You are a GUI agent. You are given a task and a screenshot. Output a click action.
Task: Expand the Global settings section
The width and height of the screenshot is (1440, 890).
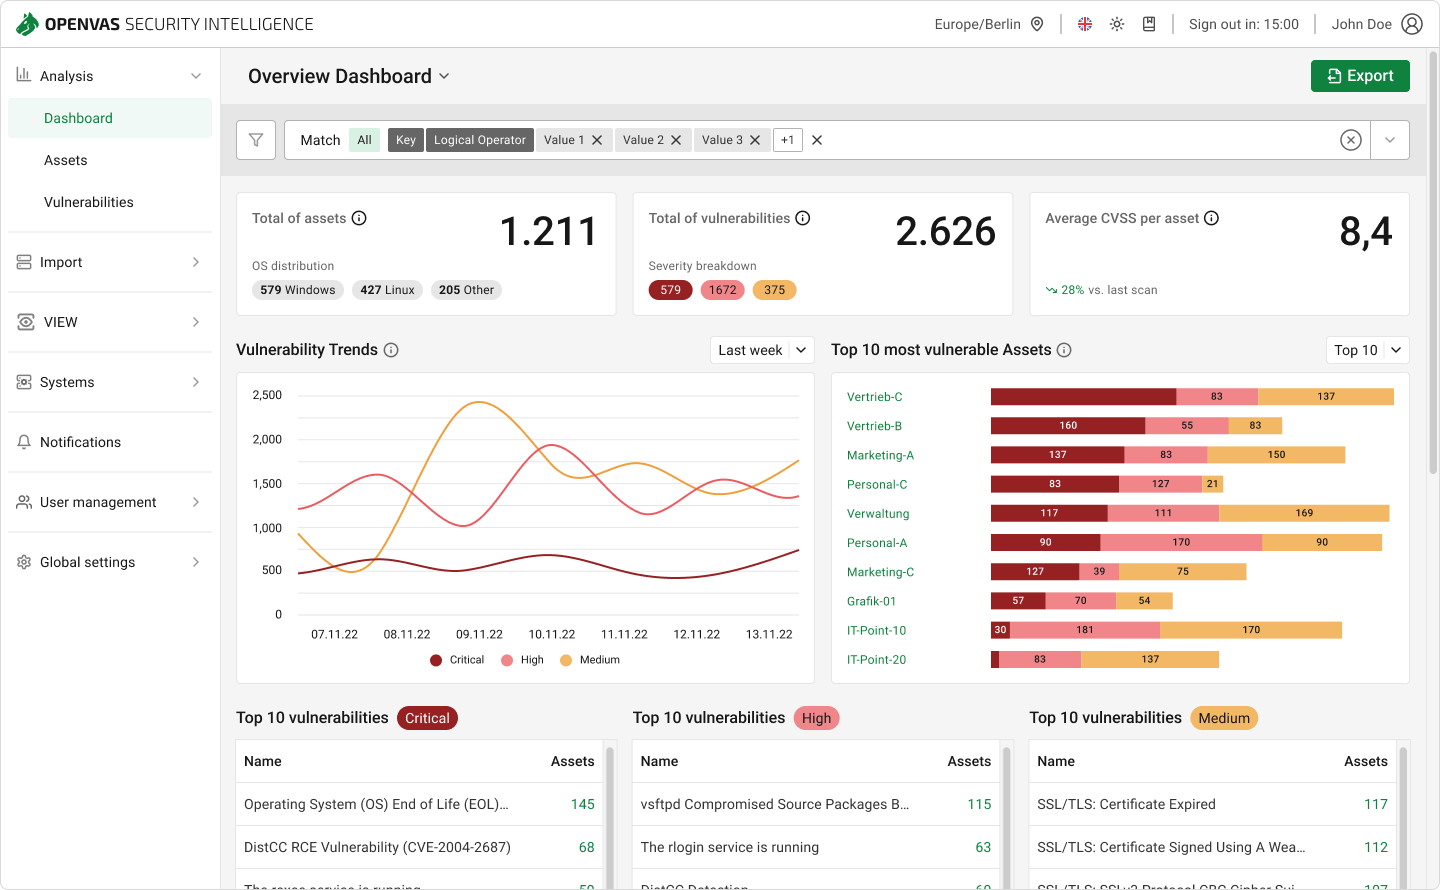coord(196,562)
